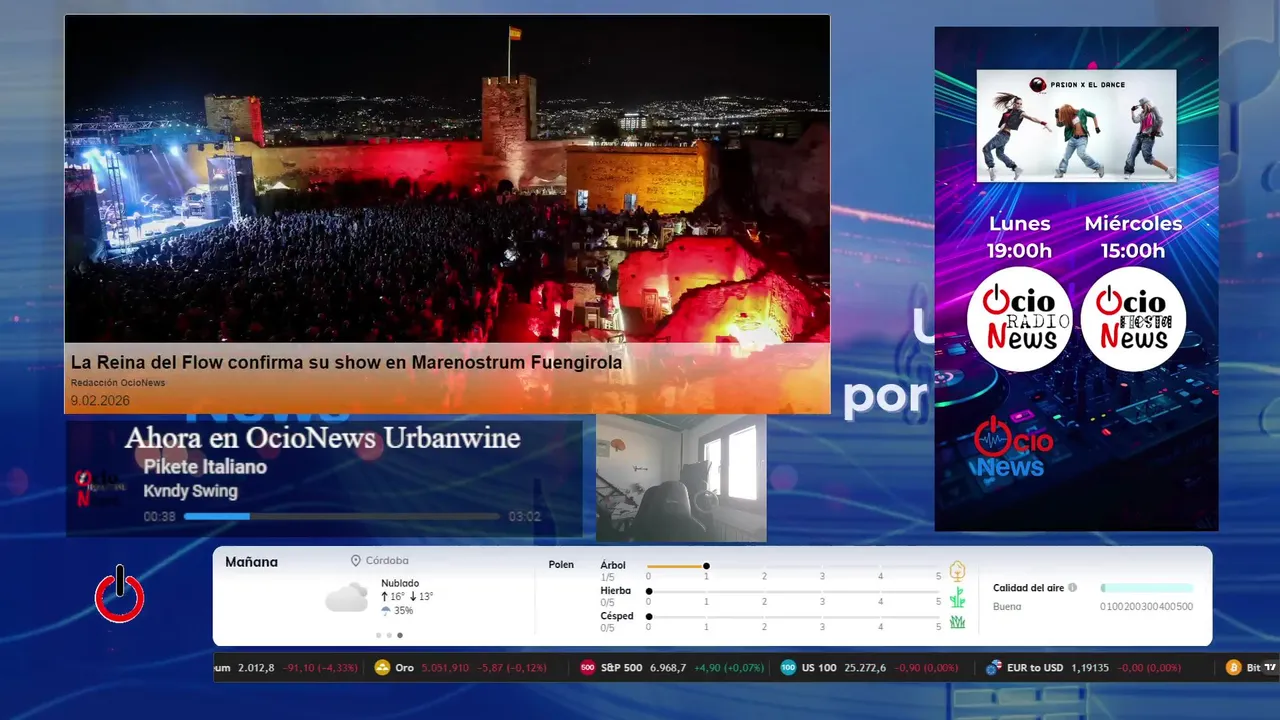Click the song progress bar

[342, 517]
